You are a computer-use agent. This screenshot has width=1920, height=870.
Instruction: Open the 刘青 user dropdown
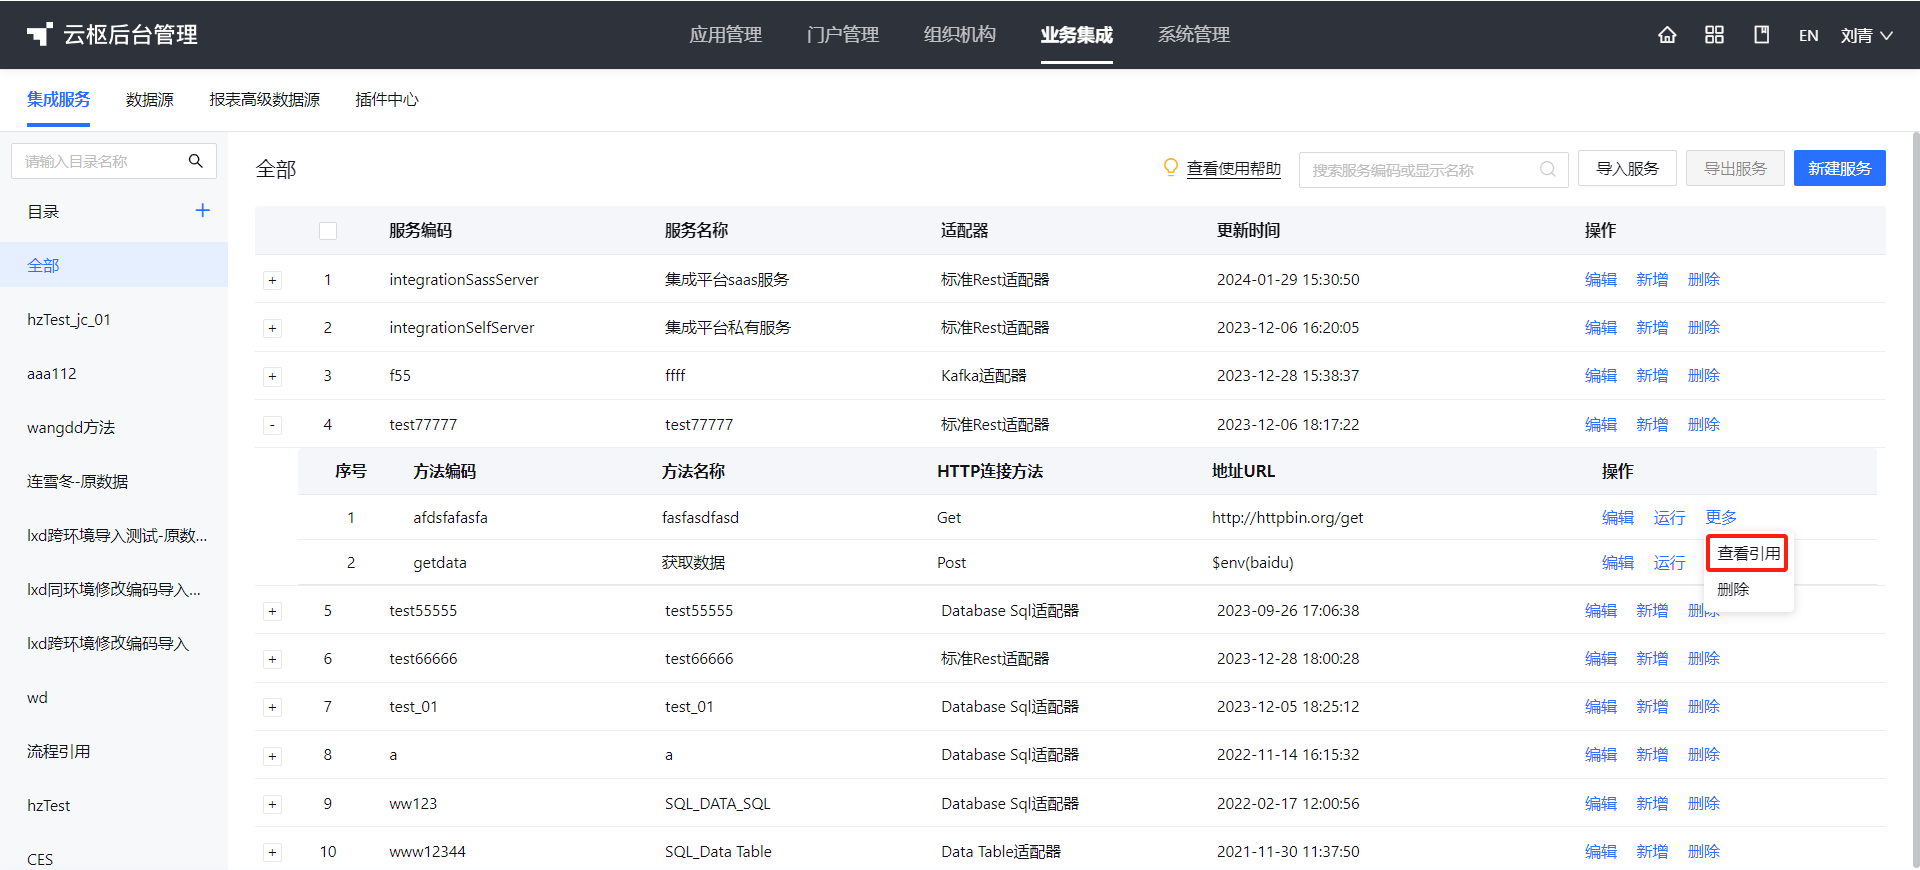coord(1866,35)
